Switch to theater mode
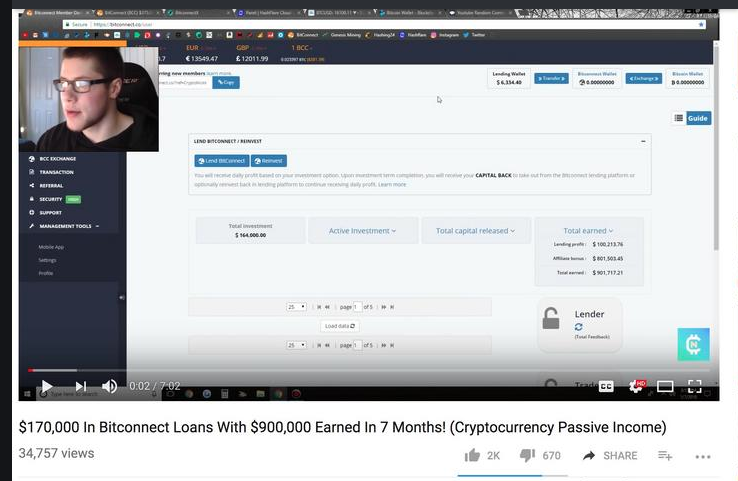This screenshot has width=738, height=481. point(665,386)
